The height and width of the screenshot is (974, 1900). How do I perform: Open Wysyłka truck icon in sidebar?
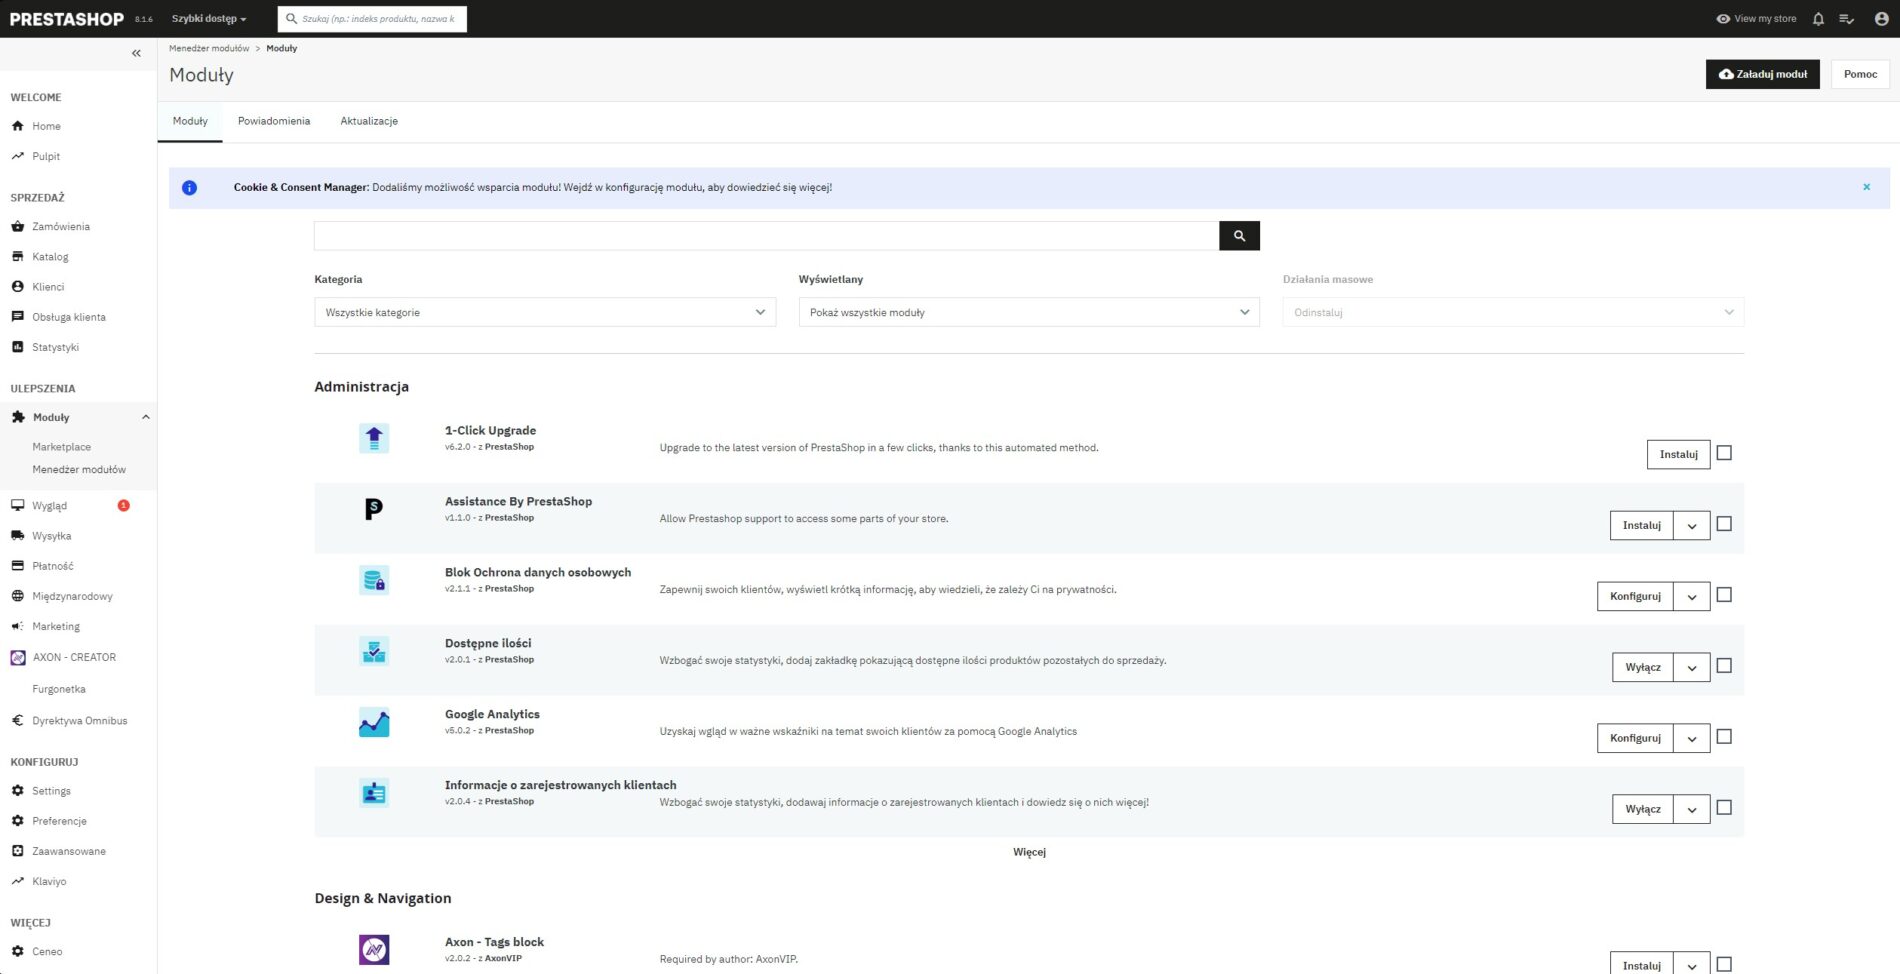pos(17,535)
